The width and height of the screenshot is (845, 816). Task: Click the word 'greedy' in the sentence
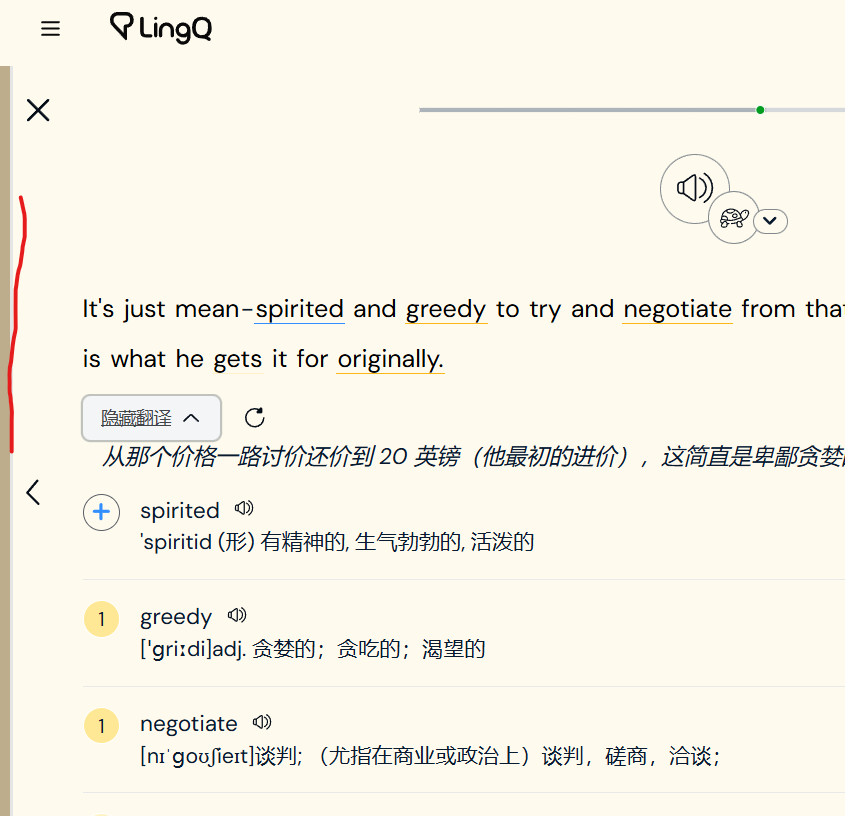click(446, 309)
